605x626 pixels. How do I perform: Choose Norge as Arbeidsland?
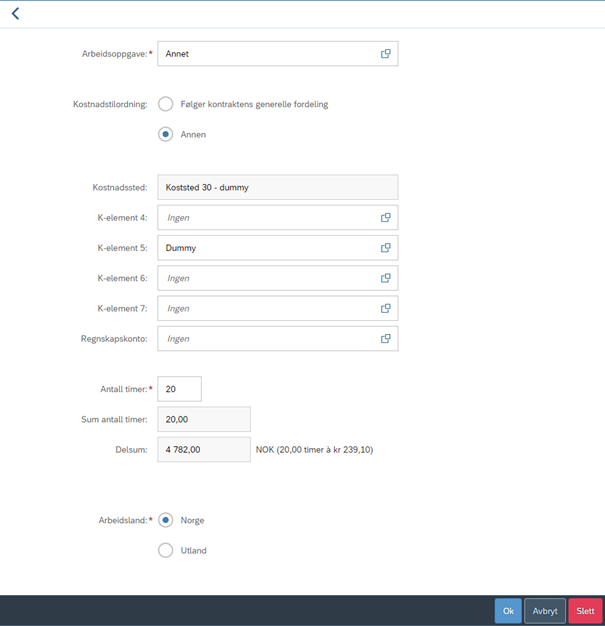[165, 520]
